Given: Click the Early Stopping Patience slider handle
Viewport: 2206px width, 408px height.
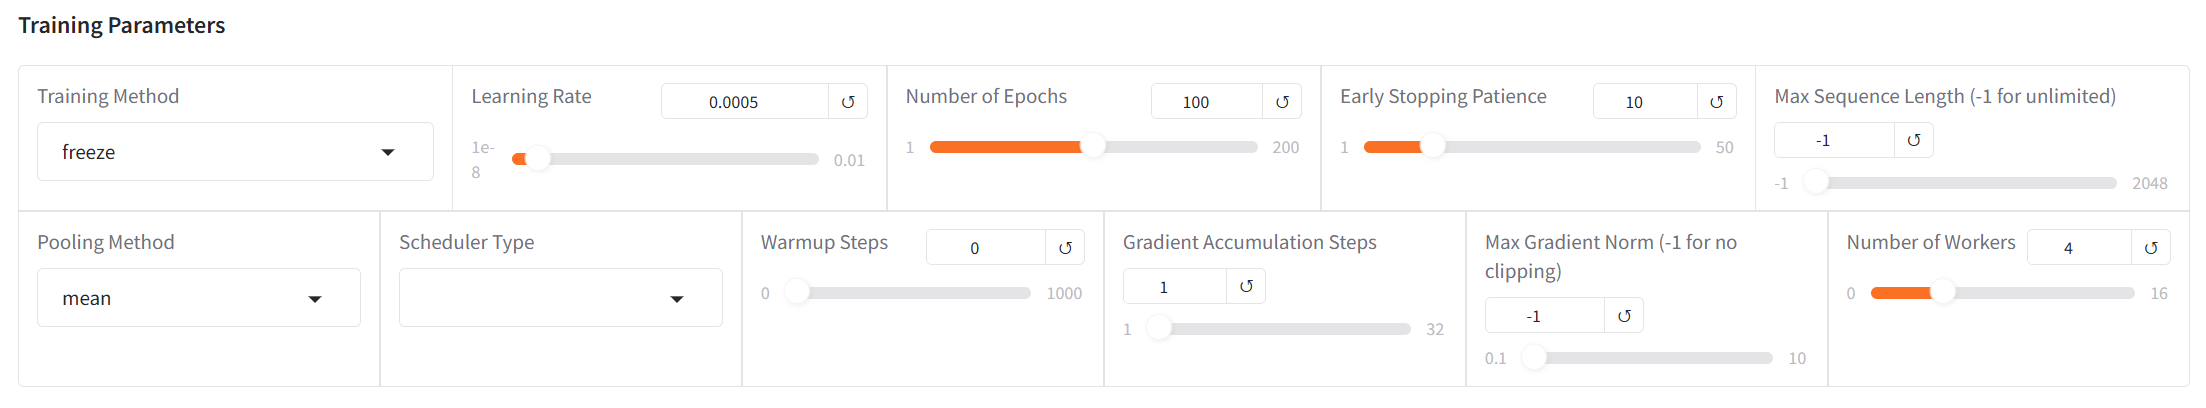Looking at the screenshot, I should (1433, 146).
